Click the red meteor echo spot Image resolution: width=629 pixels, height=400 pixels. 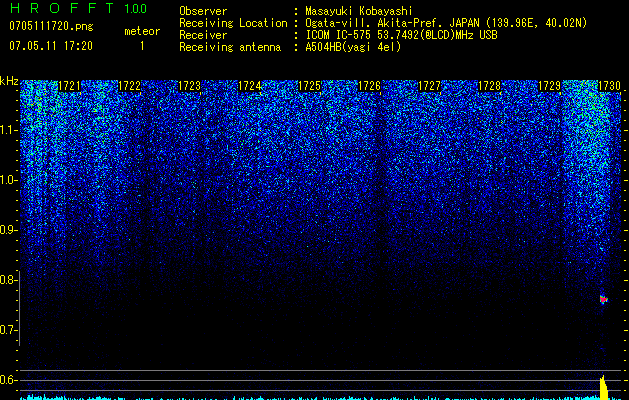[x=604, y=299]
